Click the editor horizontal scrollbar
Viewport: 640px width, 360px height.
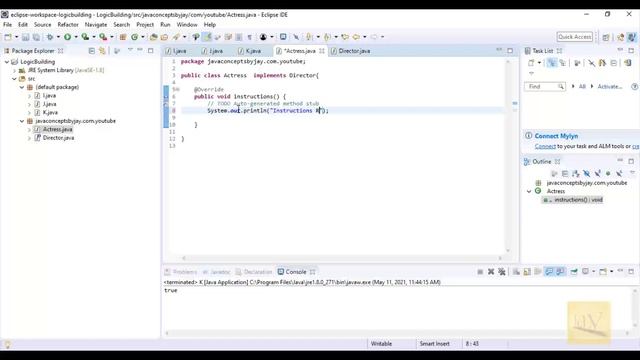pyautogui.click(x=342, y=258)
